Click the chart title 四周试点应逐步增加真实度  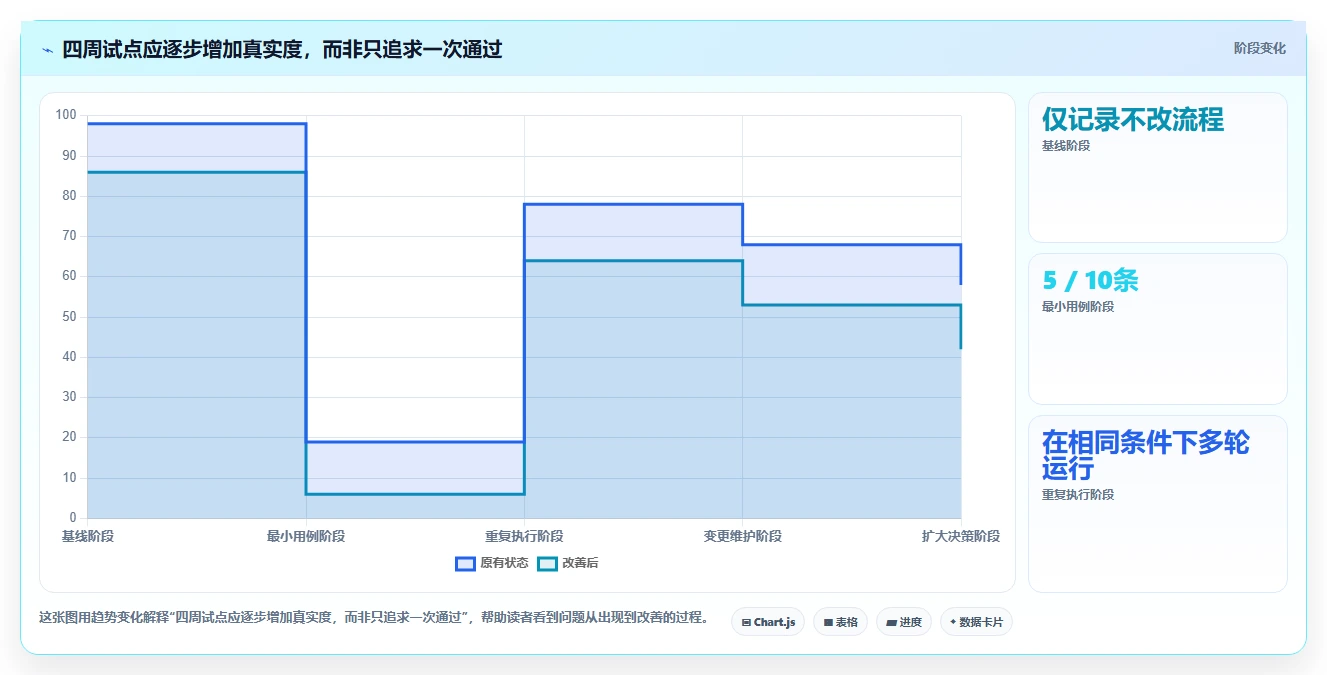click(282, 49)
